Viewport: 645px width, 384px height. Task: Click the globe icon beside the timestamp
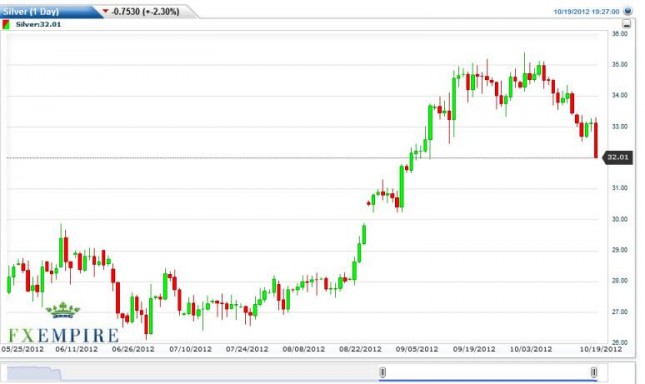point(628,11)
